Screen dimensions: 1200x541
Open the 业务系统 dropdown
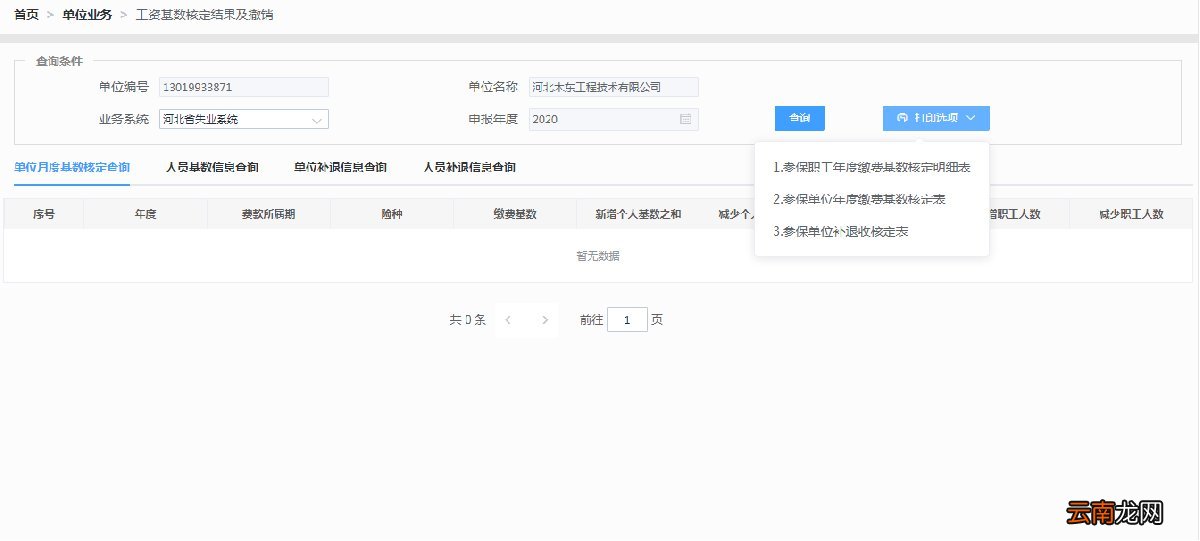(x=244, y=119)
